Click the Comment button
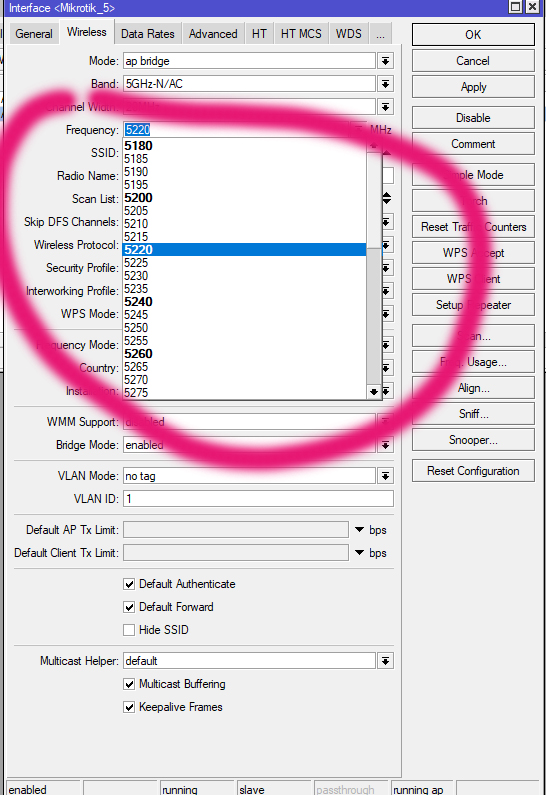The image size is (546, 795). (473, 144)
